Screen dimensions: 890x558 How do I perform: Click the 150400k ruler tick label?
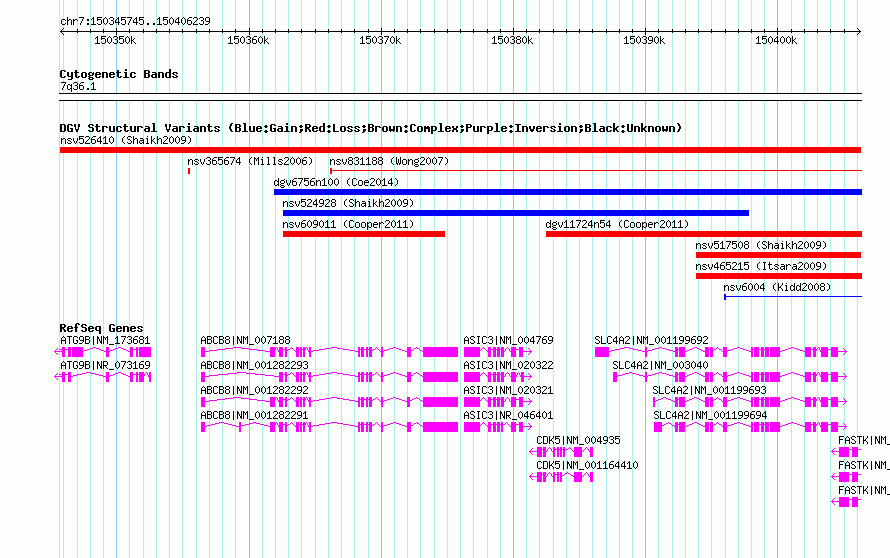(x=776, y=40)
